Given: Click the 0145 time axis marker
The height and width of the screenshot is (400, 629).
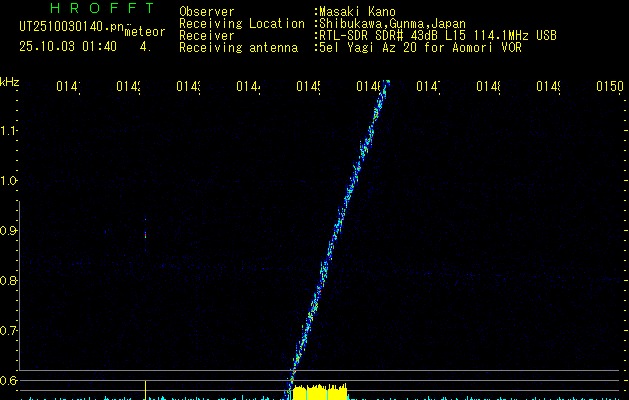Looking at the screenshot, I should click(308, 88).
